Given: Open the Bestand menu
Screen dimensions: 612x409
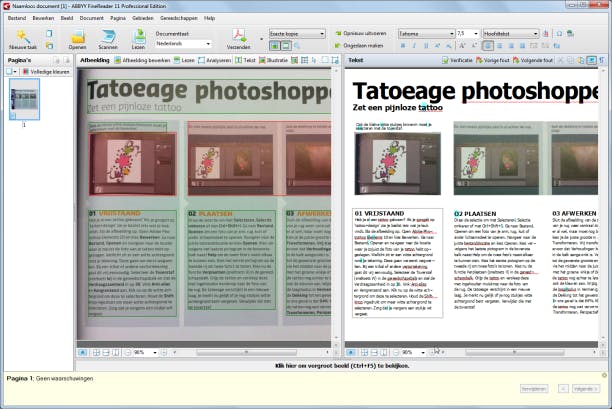Looking at the screenshot, I should [x=17, y=18].
